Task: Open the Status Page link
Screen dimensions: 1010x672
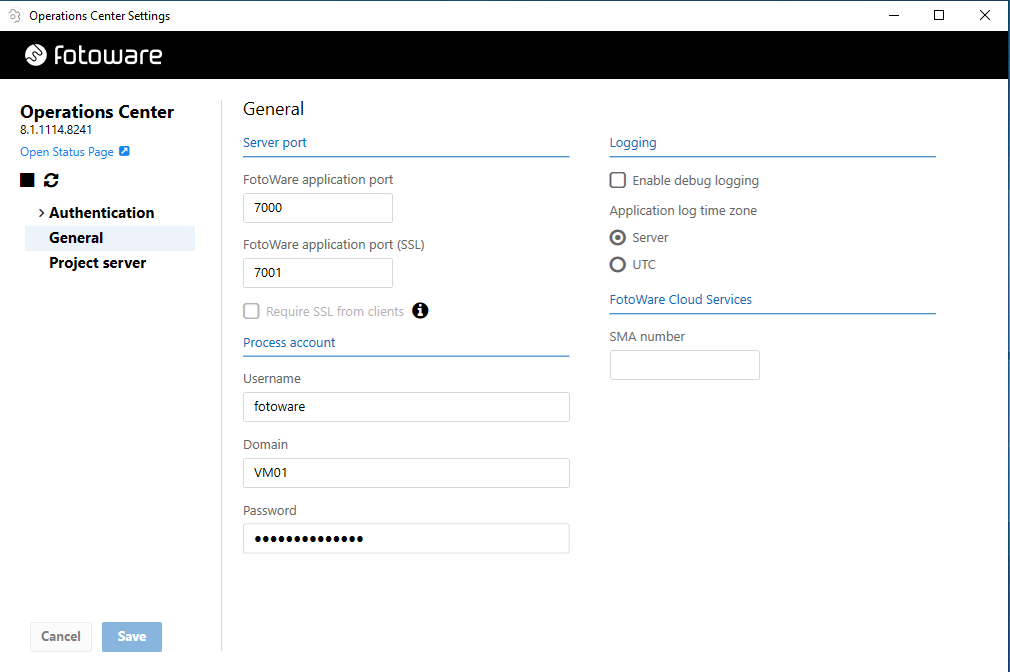Action: [66, 152]
